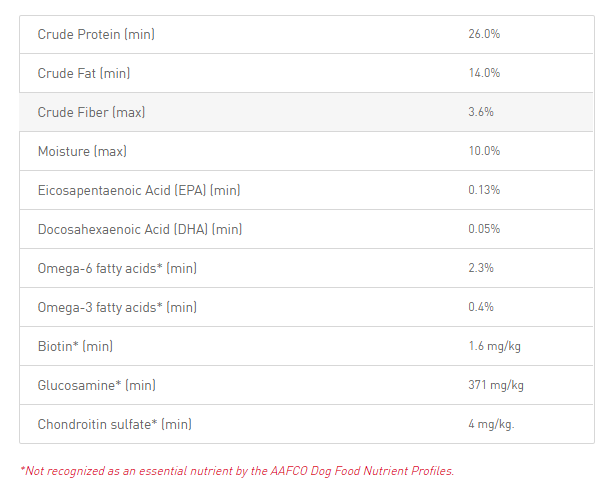Click the highlighted Crude Fiber (max) row
Screen dimensions: 598x482
(307, 112)
